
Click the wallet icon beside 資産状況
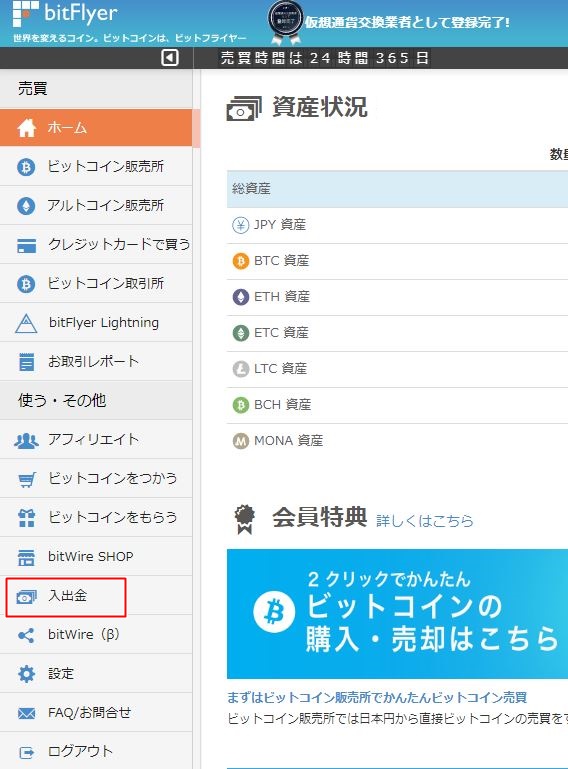(x=244, y=108)
